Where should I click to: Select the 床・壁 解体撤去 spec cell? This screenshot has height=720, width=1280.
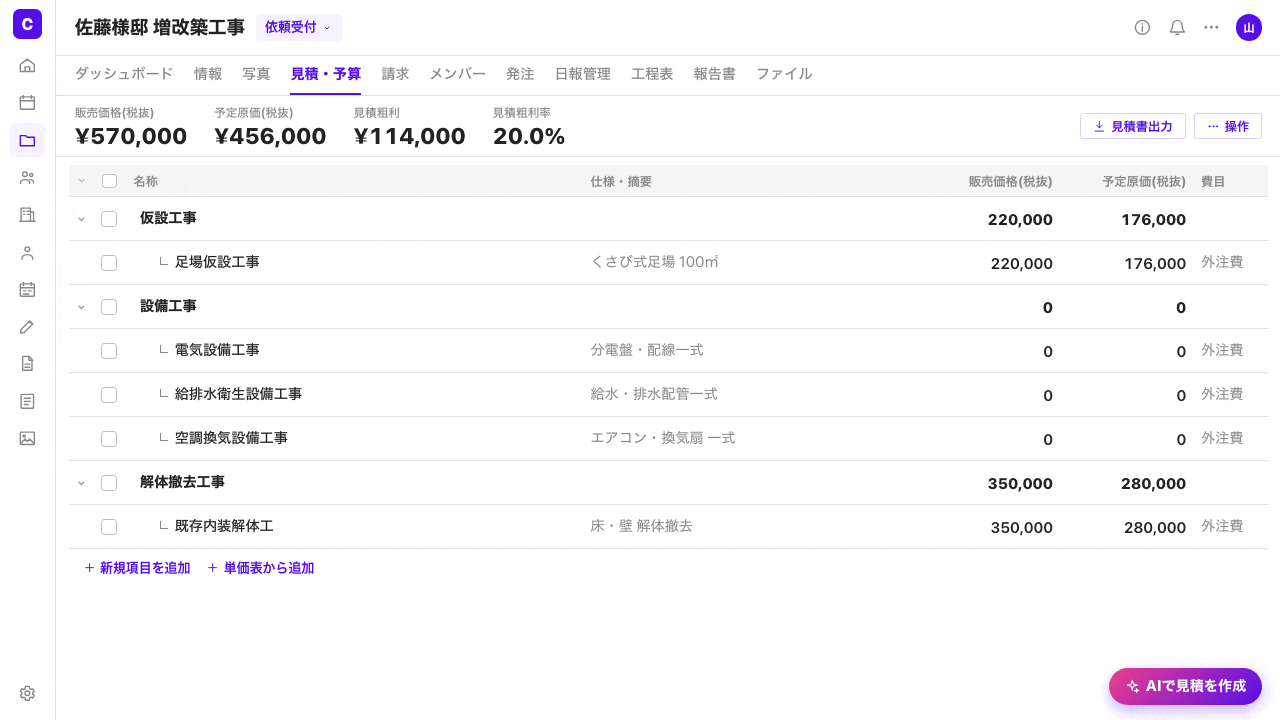(642, 526)
